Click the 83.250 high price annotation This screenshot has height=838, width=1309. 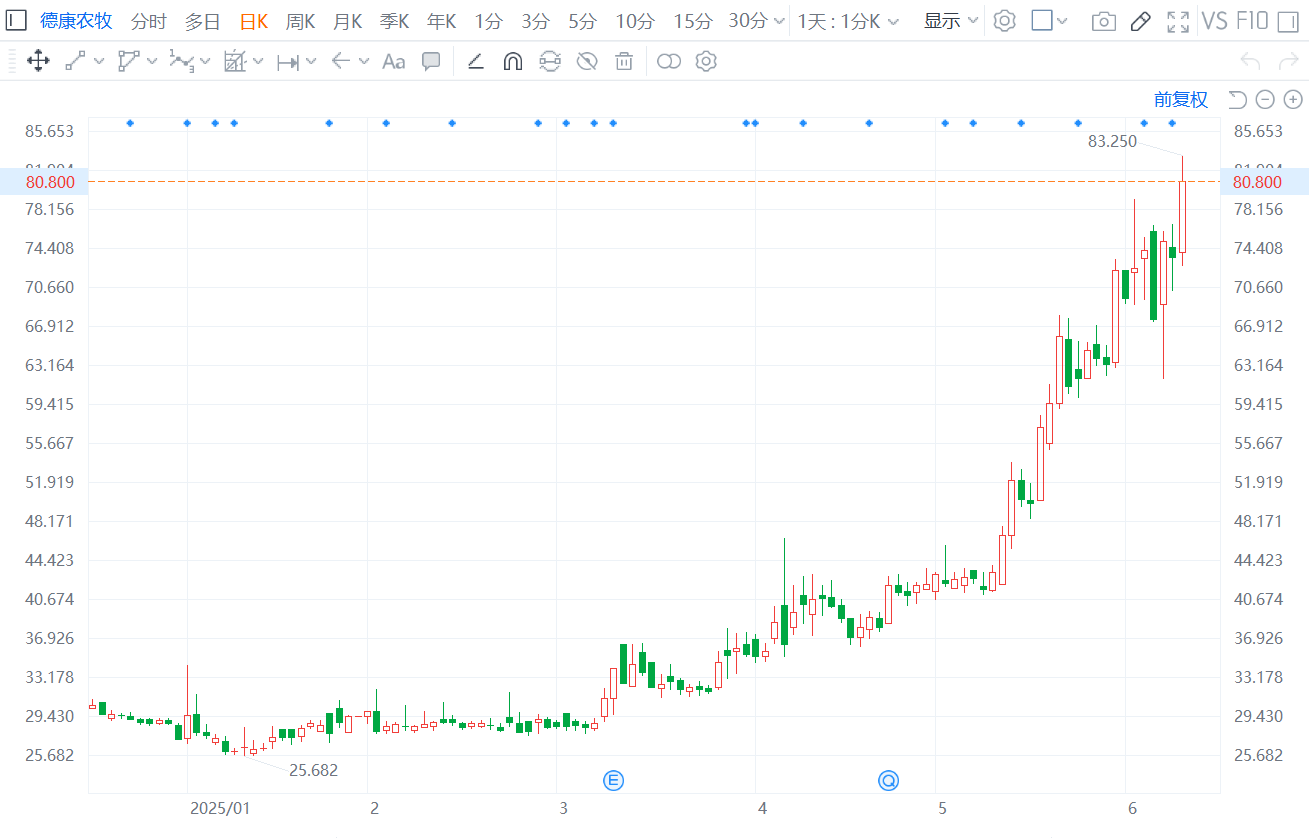click(1112, 142)
